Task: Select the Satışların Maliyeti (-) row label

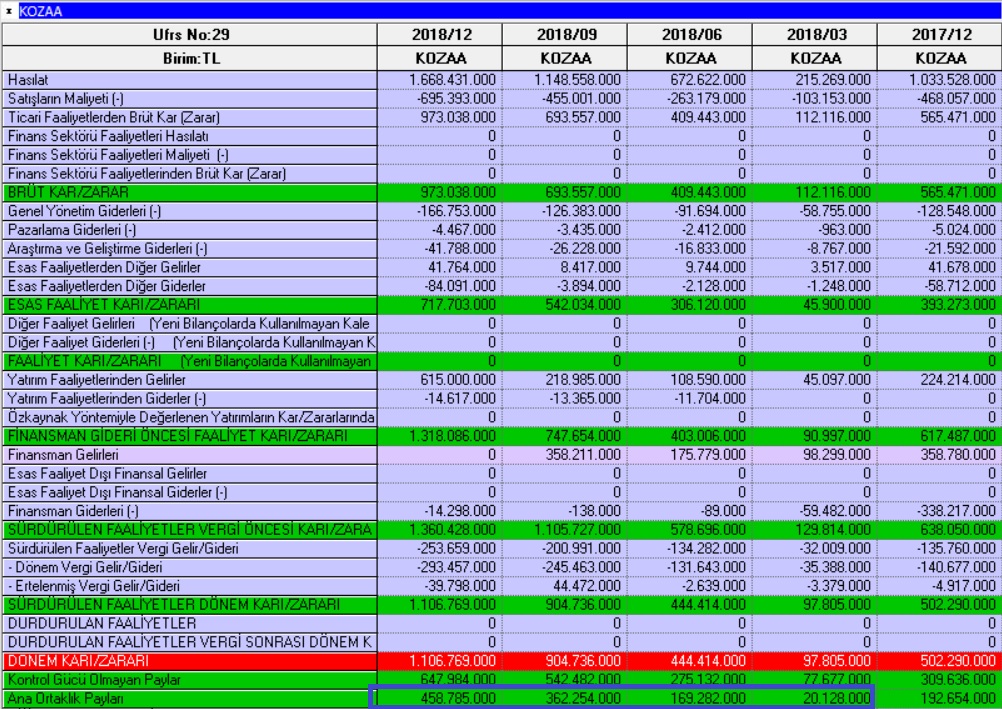Action: 190,98
